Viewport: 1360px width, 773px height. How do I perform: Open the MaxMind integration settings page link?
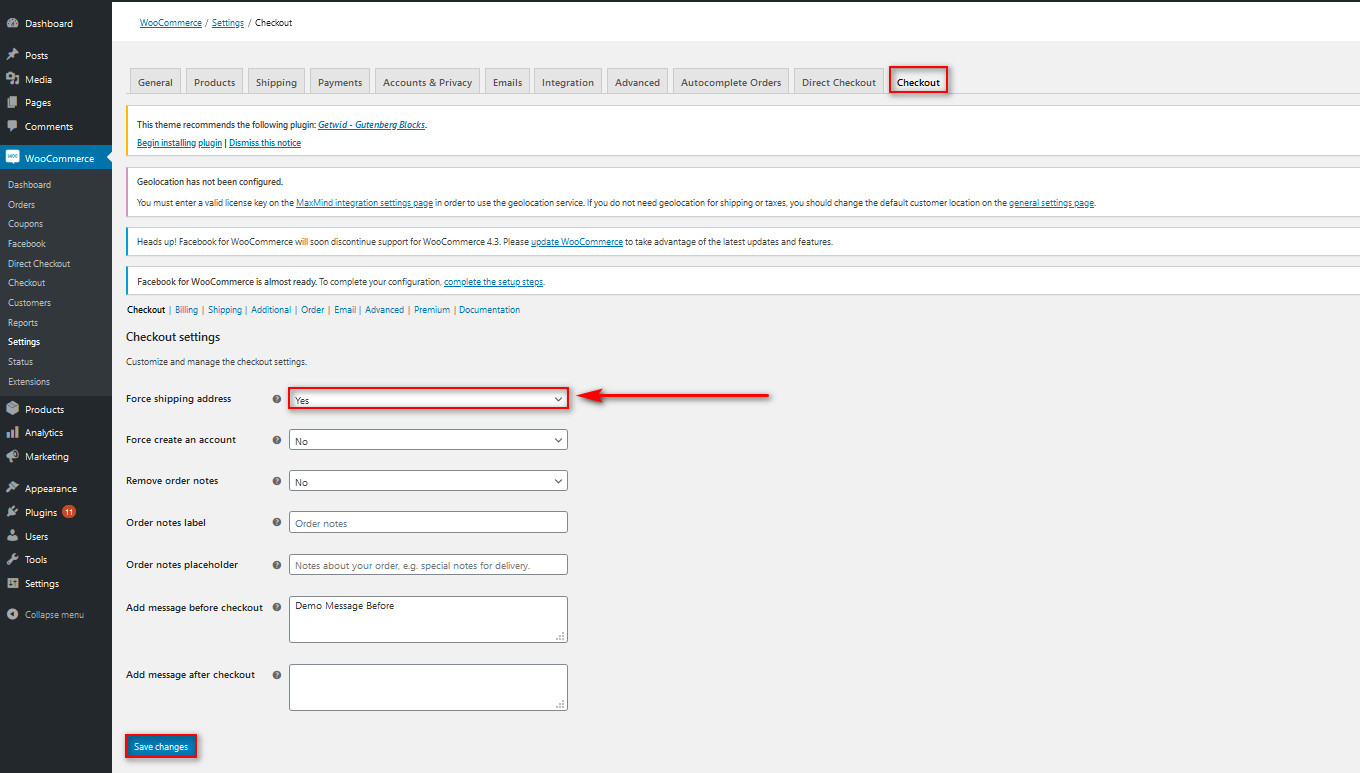pyautogui.click(x=365, y=203)
